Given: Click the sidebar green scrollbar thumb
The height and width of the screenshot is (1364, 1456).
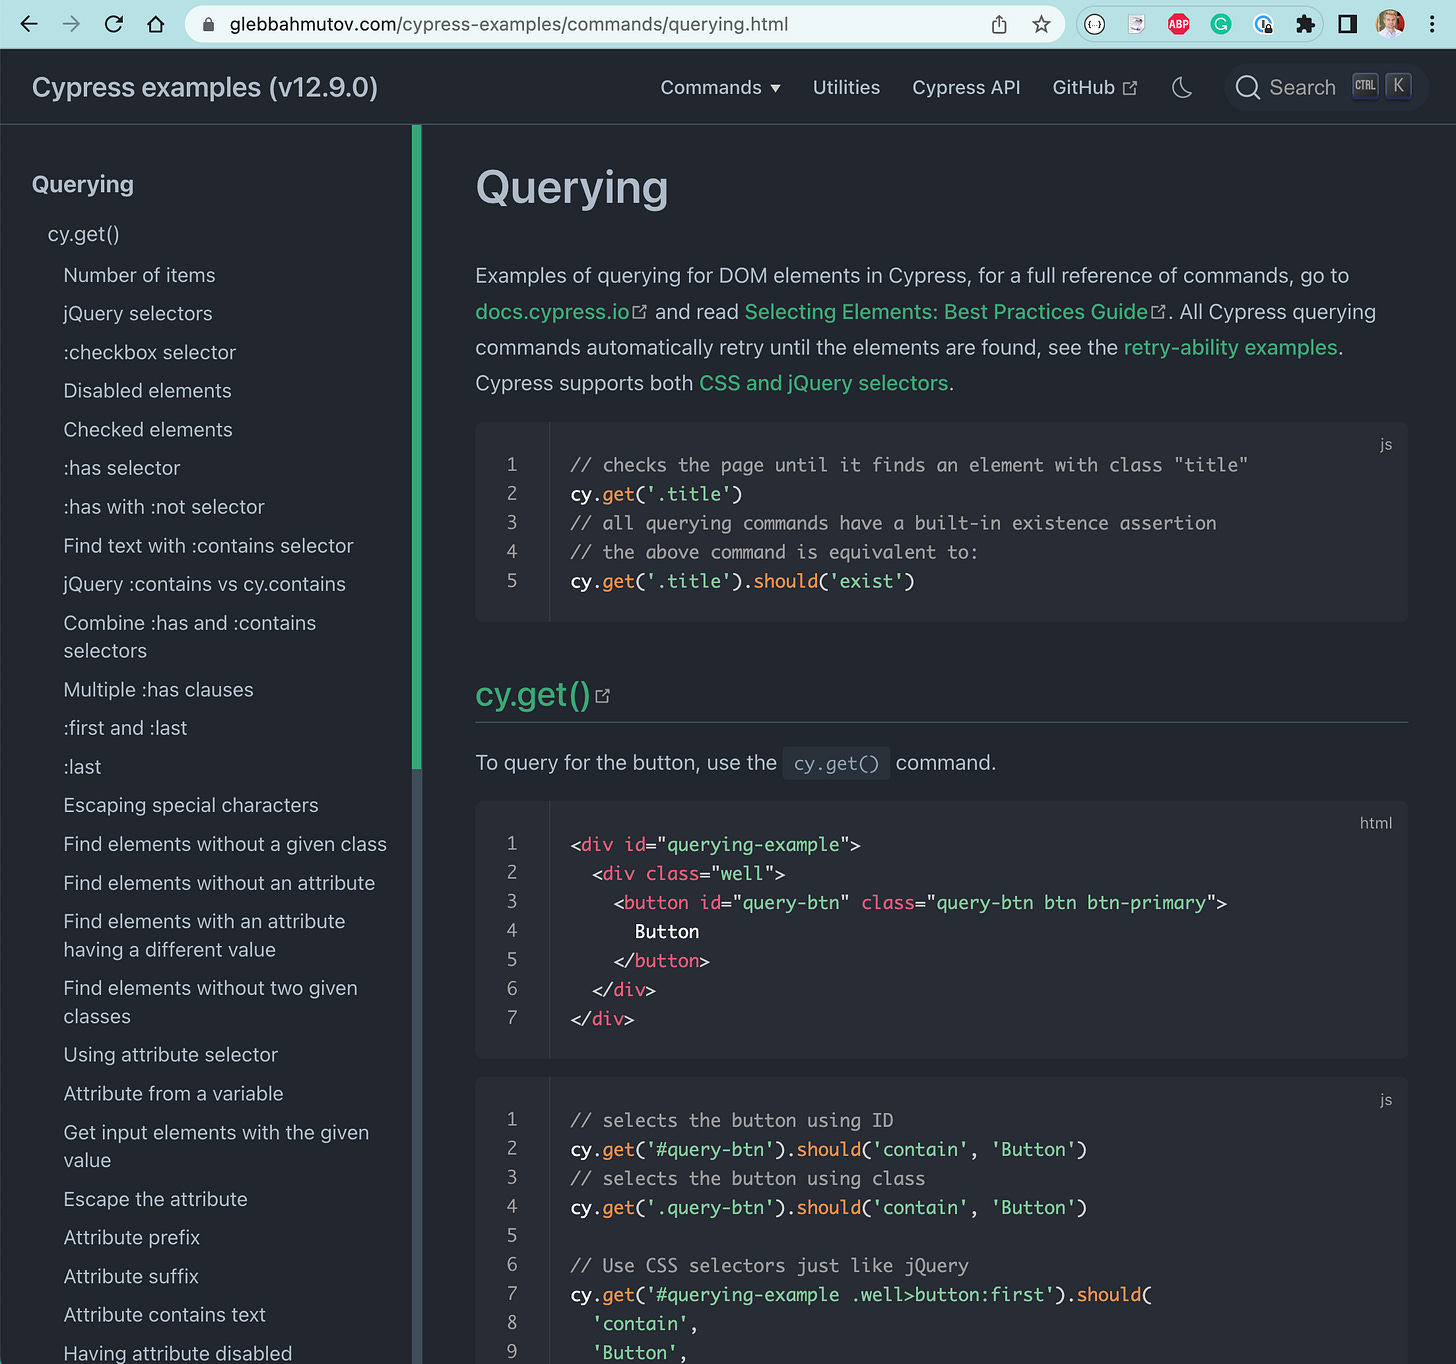Looking at the screenshot, I should coord(417,447).
